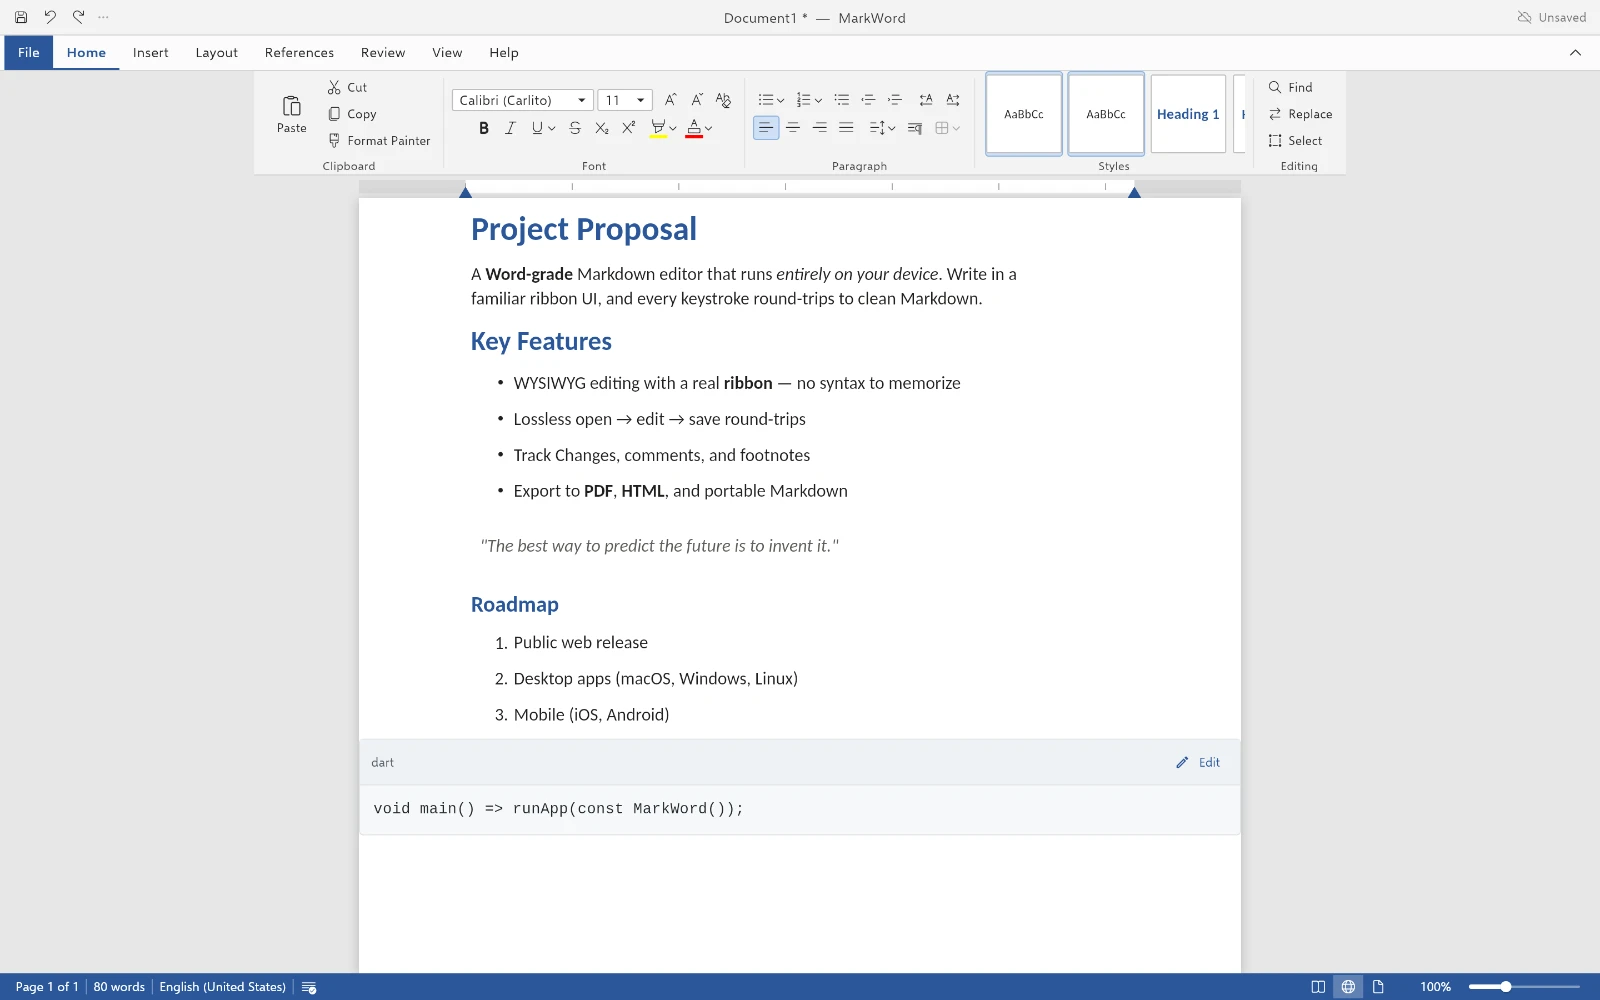Click the Unsaved cloud status

[x=1552, y=17]
